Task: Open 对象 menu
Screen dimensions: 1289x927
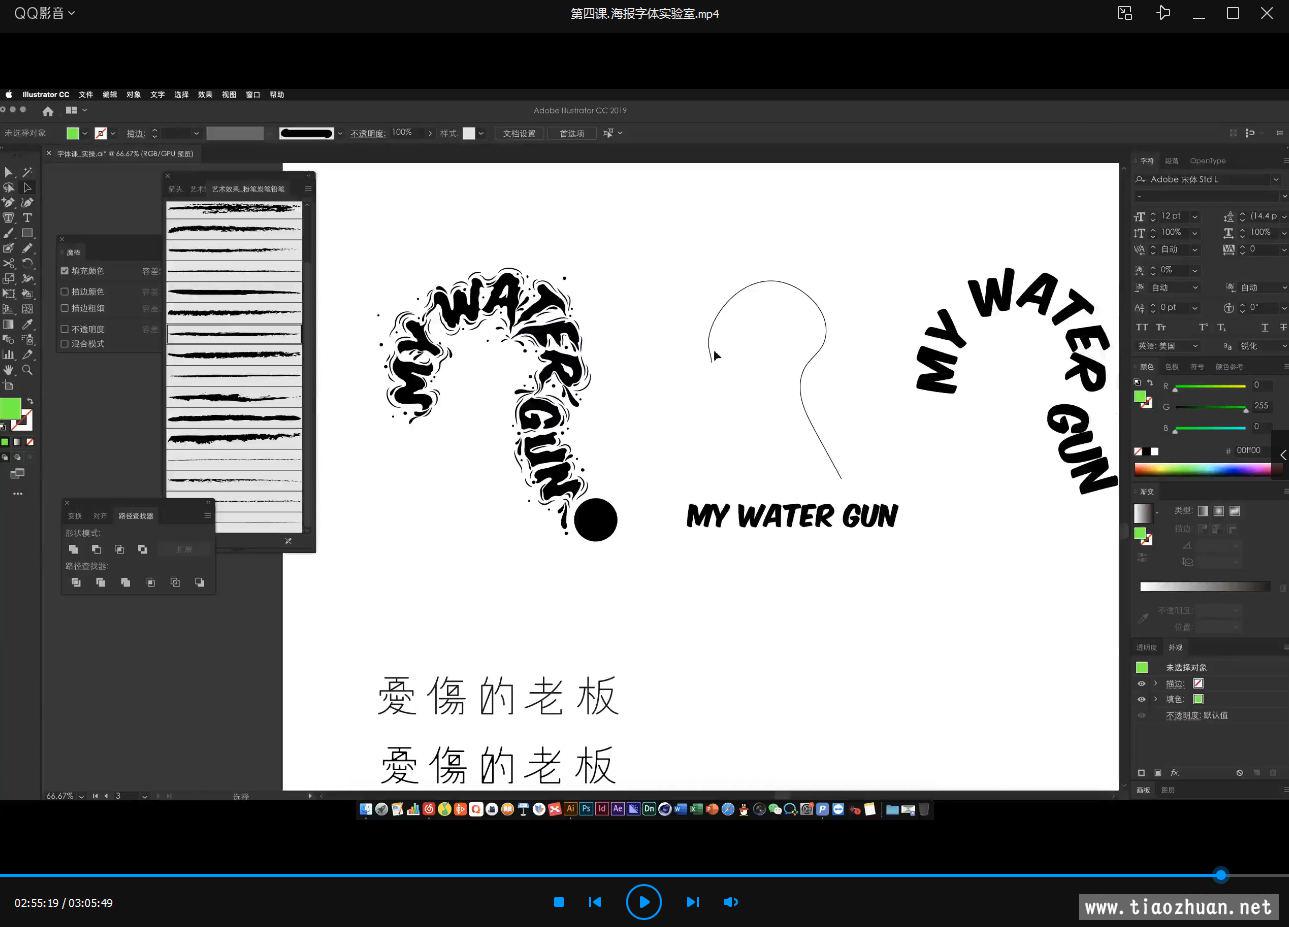Action: coord(134,95)
